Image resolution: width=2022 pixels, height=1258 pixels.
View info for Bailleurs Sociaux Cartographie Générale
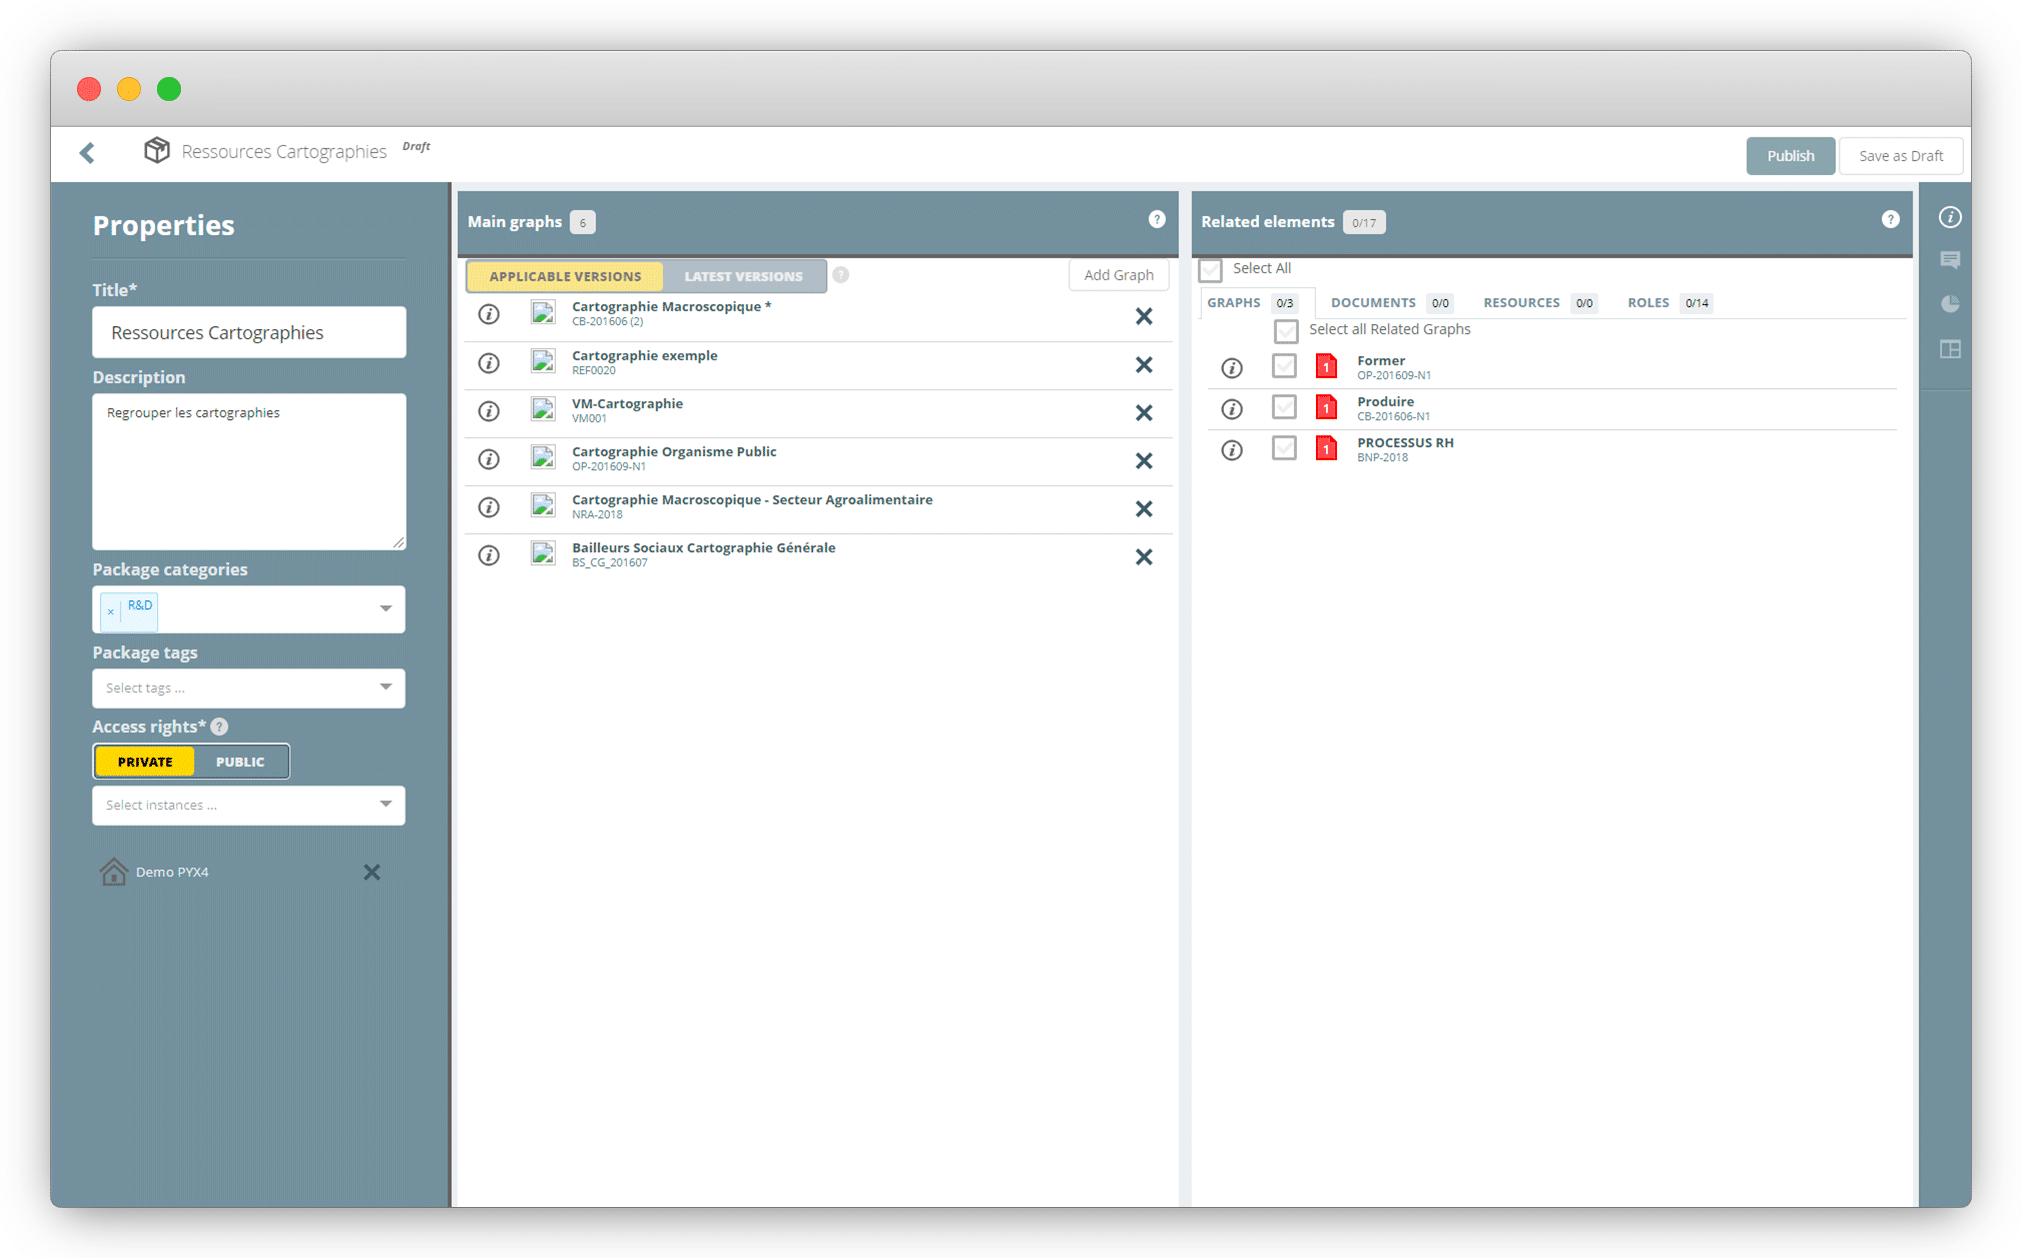click(489, 555)
